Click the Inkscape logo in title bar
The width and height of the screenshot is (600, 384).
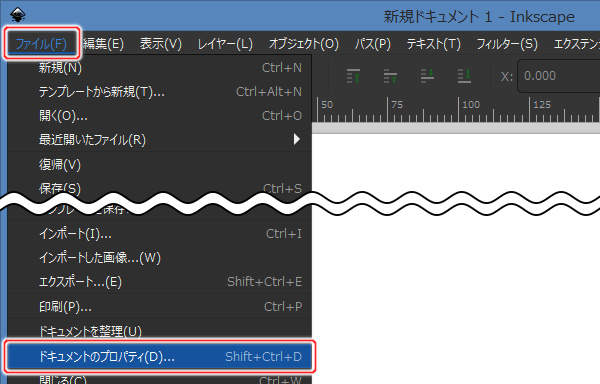pos(18,15)
